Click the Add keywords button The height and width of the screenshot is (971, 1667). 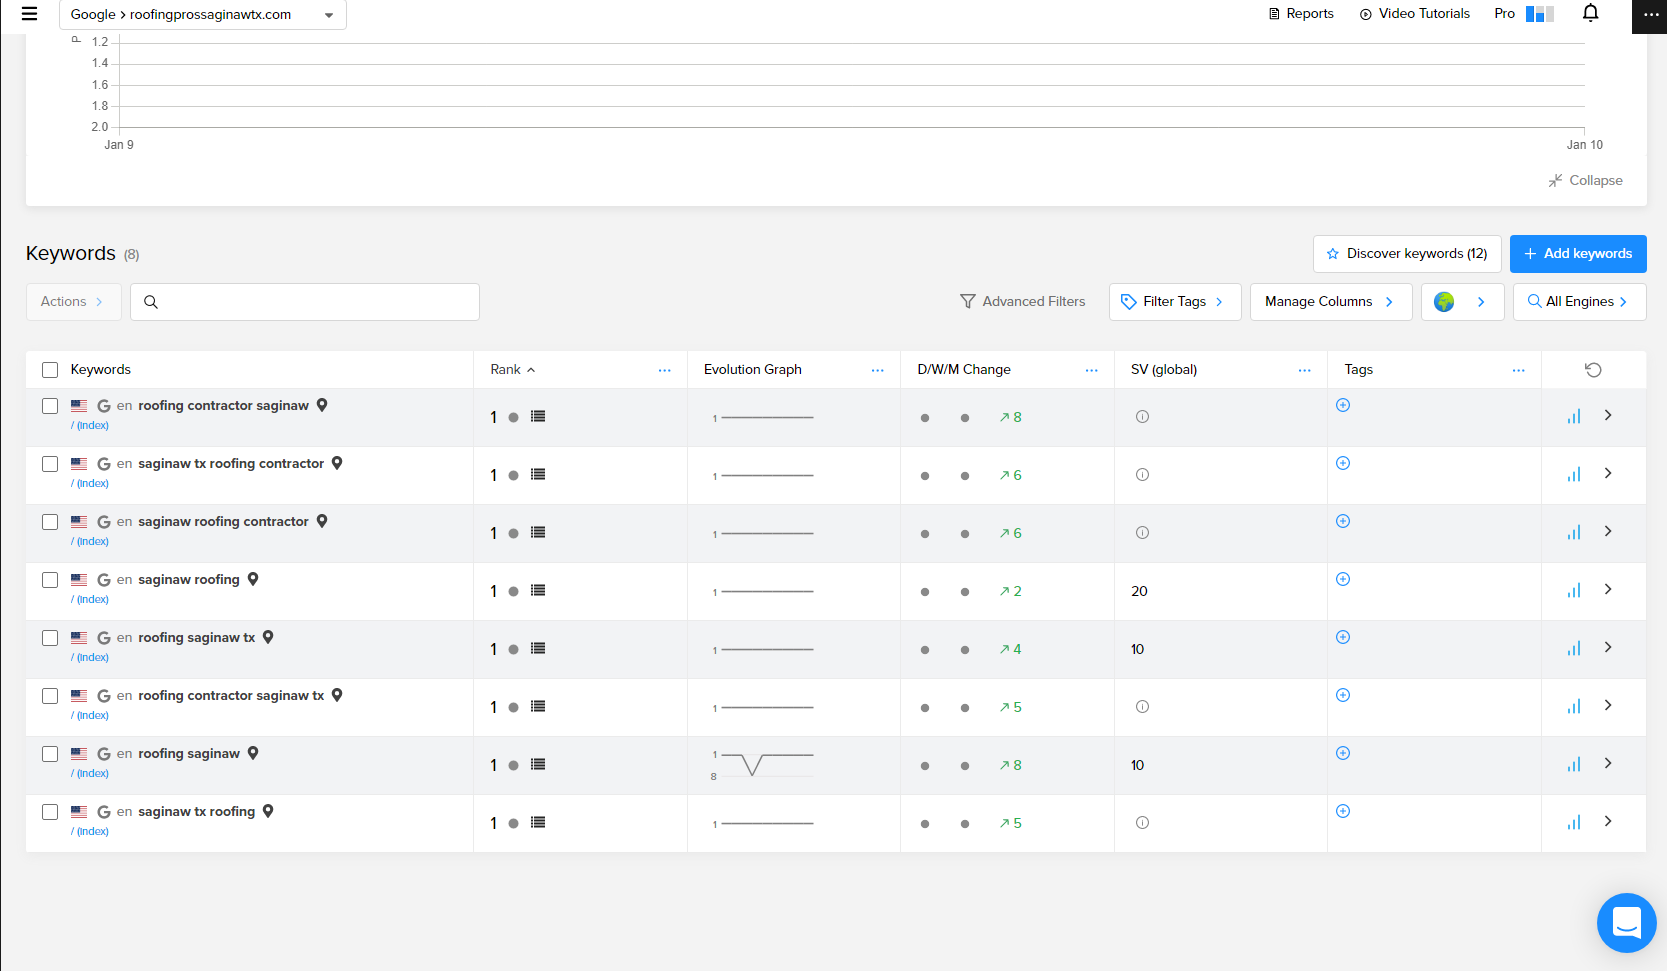pyautogui.click(x=1577, y=254)
